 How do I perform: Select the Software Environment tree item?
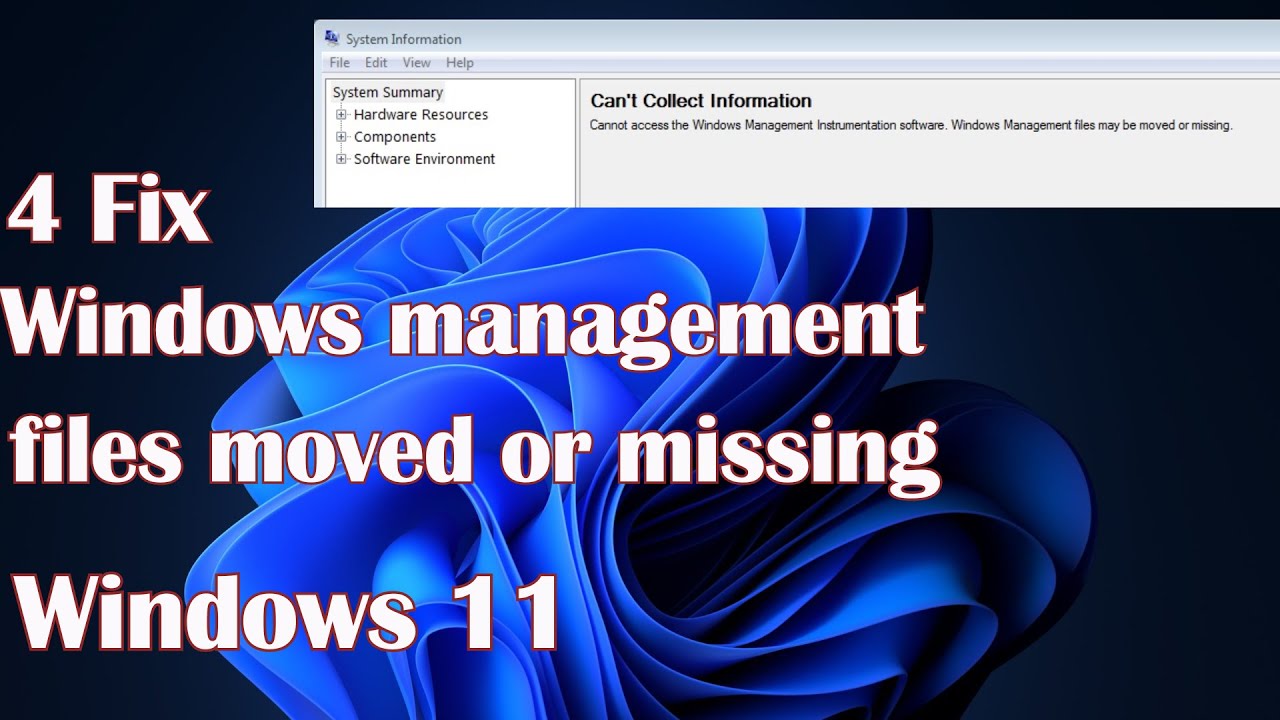tap(424, 158)
